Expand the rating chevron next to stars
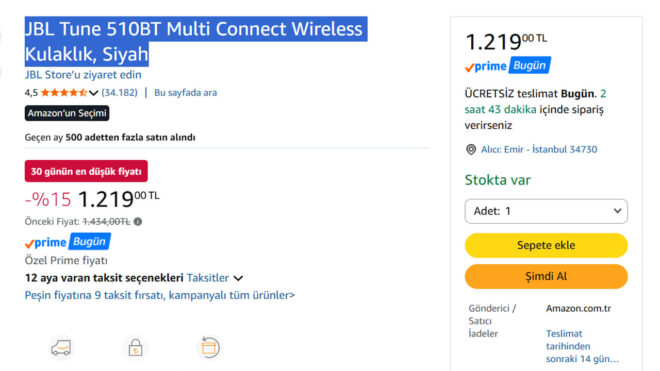This screenshot has width=660, height=371. [93, 93]
